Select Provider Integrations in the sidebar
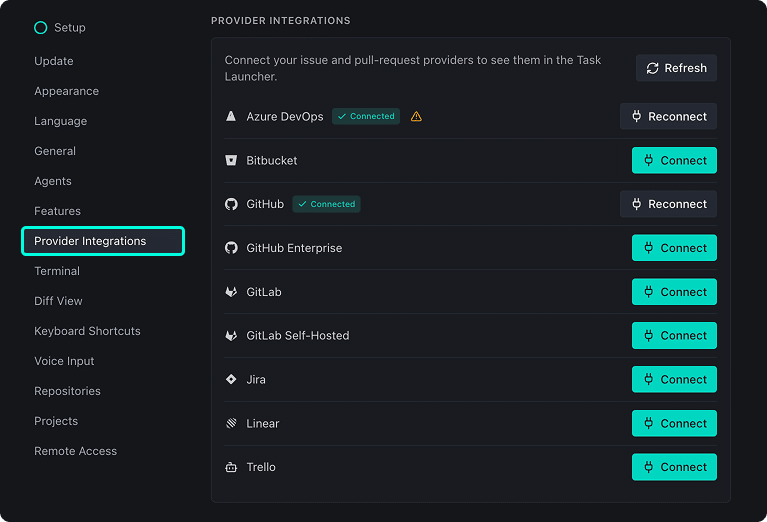 (x=103, y=241)
